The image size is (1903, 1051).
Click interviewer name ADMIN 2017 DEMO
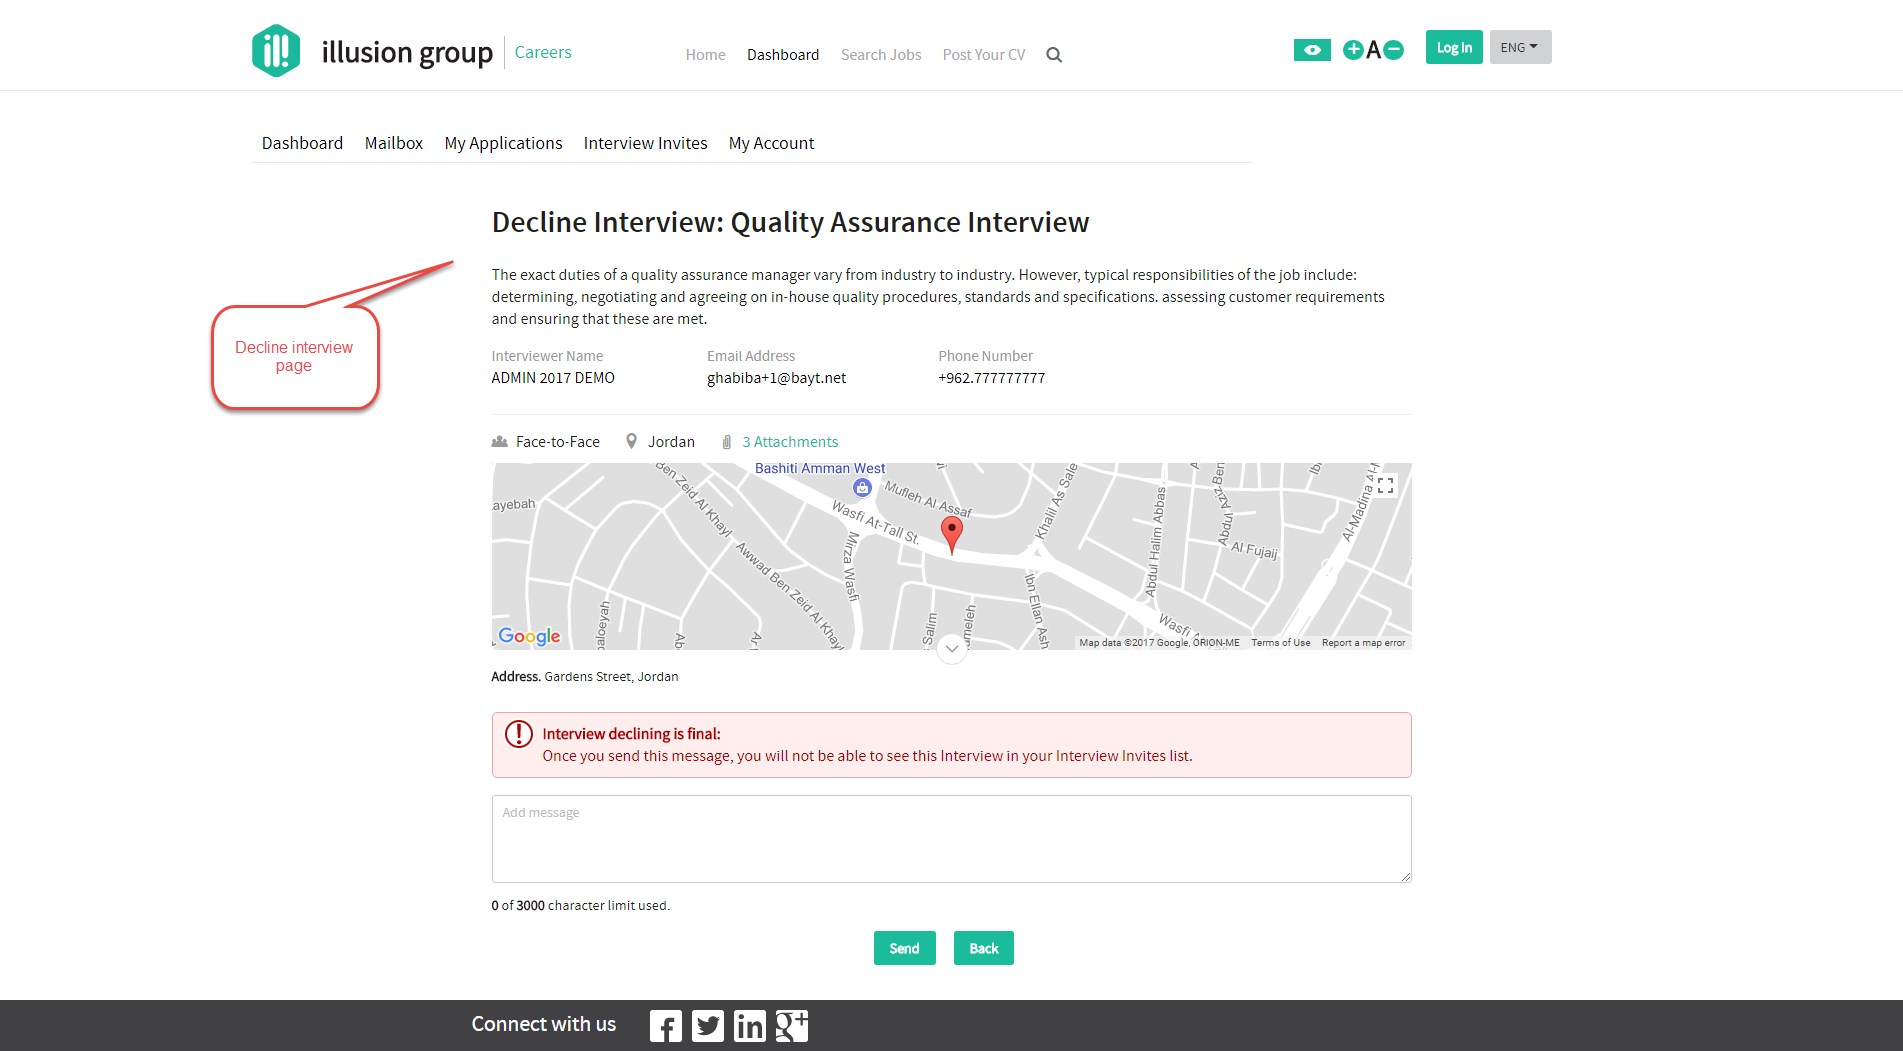[553, 378]
